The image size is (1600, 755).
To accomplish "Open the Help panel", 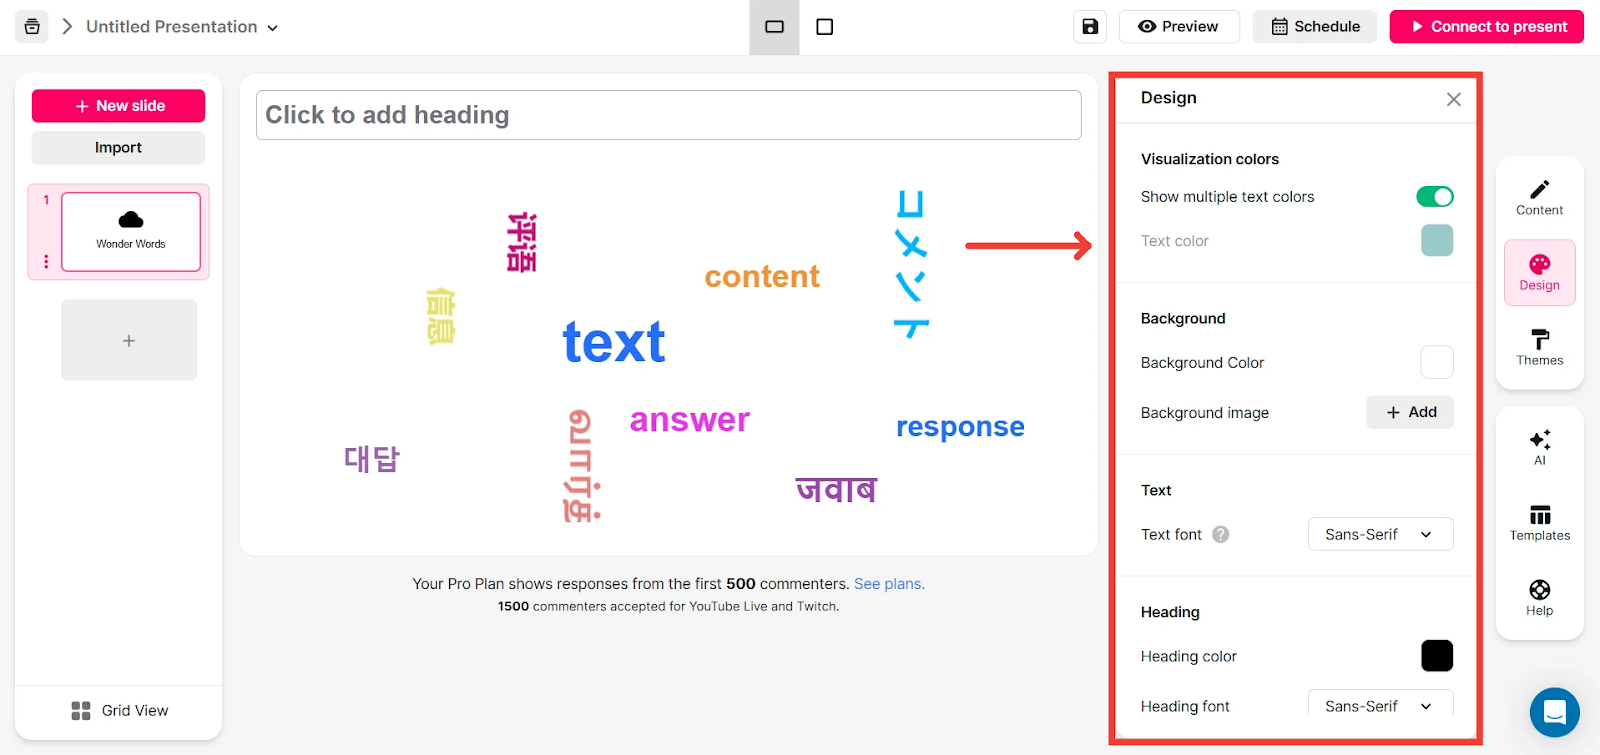I will [x=1540, y=598].
